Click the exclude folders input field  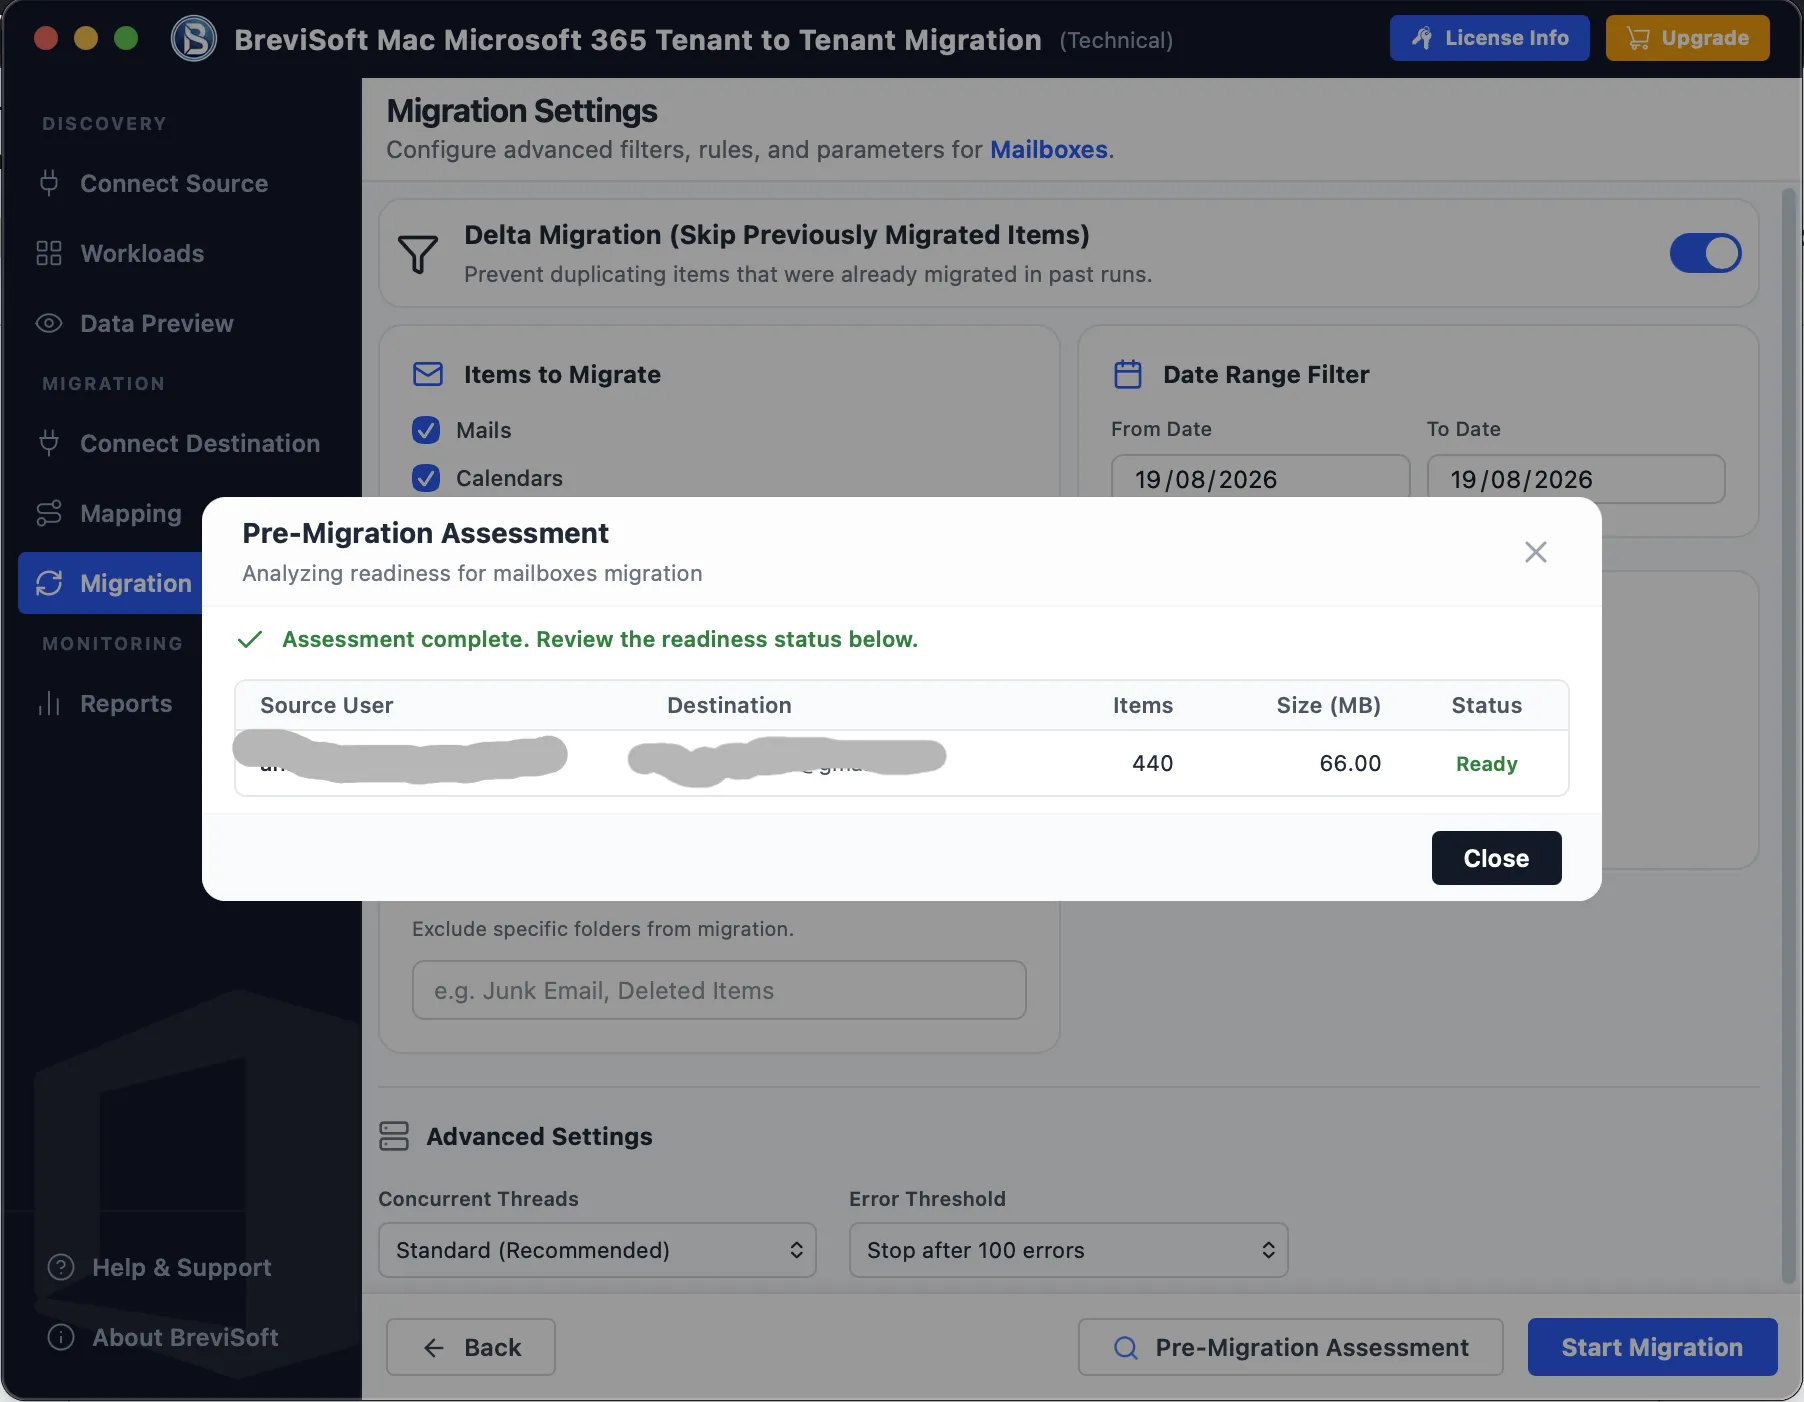719,990
